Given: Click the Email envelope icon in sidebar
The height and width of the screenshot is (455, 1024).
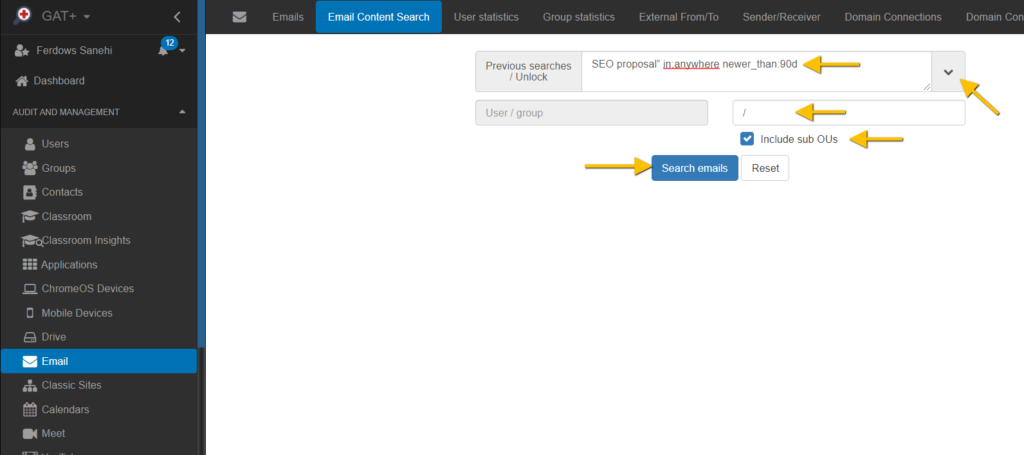Looking at the screenshot, I should (29, 361).
